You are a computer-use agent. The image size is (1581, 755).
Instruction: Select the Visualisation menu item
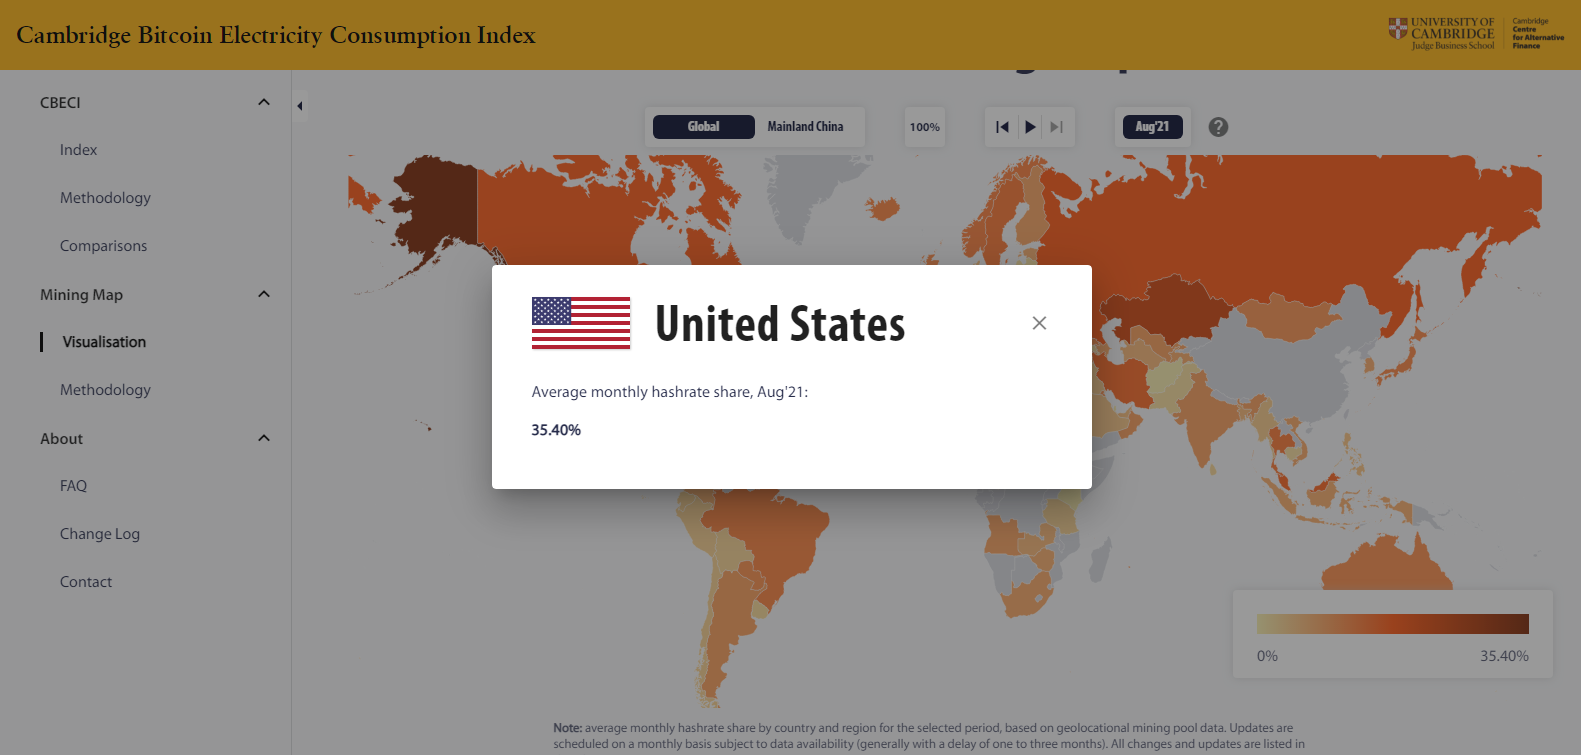coord(104,342)
